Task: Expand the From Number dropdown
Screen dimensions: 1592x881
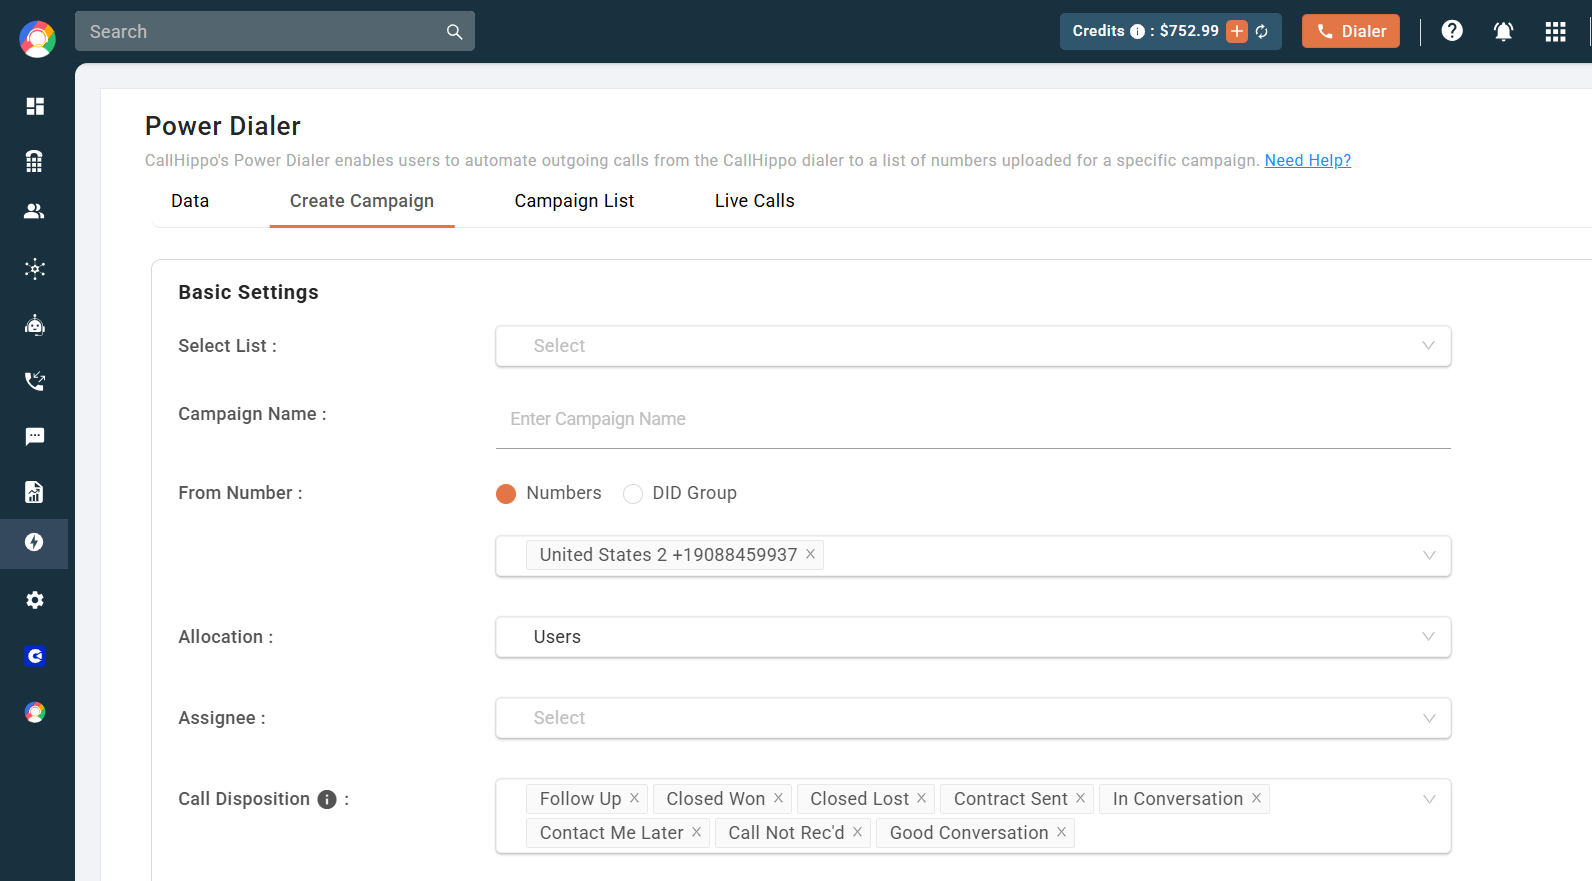Action: [1429, 555]
